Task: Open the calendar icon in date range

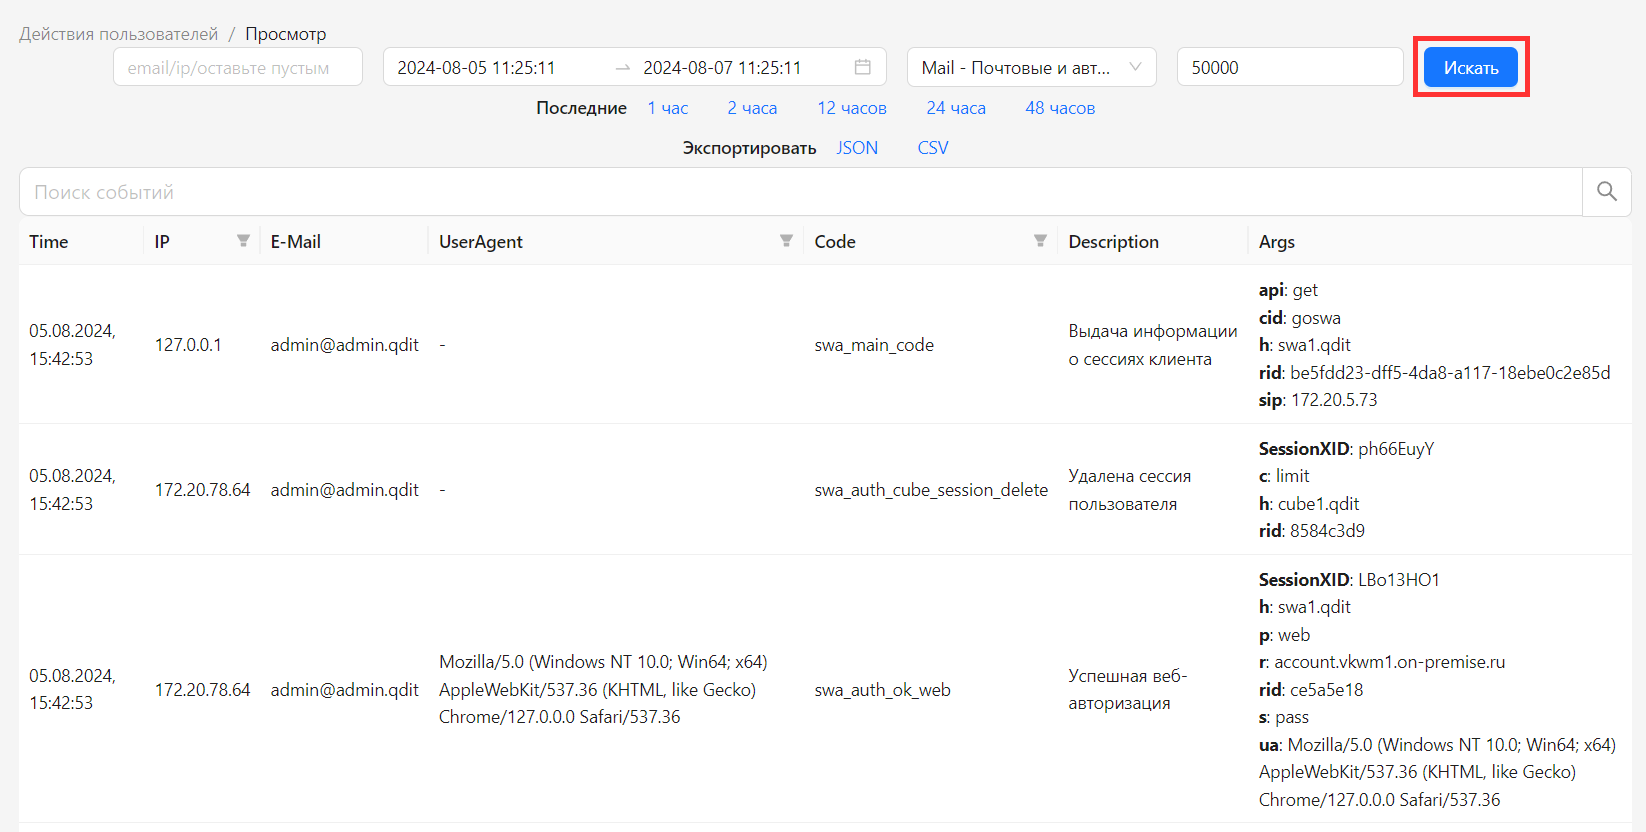Action: [862, 67]
